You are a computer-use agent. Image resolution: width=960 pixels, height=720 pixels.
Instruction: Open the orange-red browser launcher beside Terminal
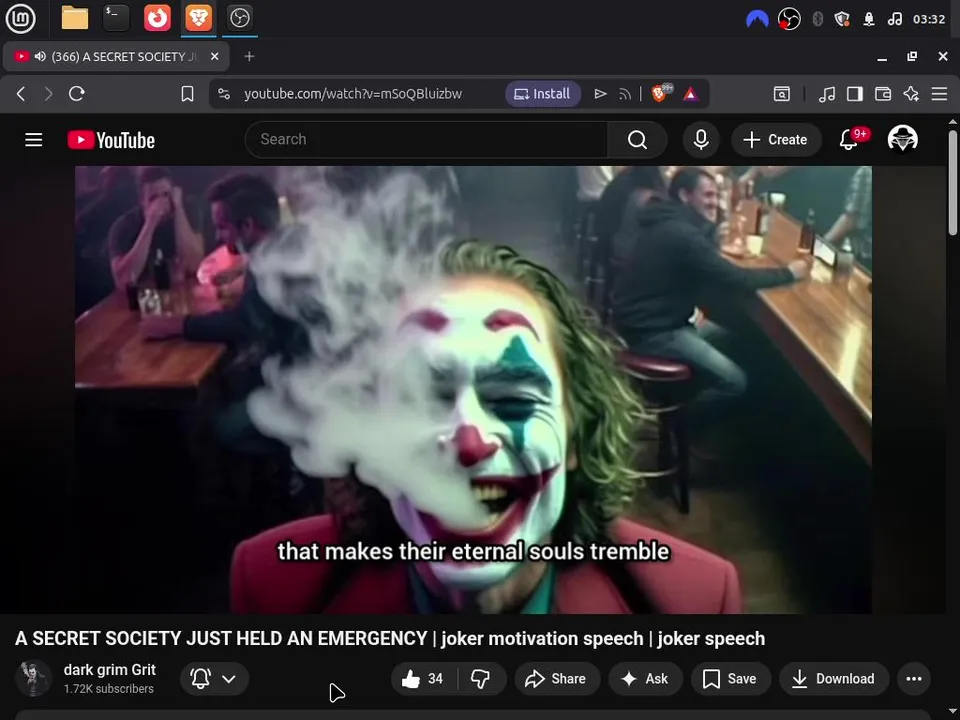(157, 18)
